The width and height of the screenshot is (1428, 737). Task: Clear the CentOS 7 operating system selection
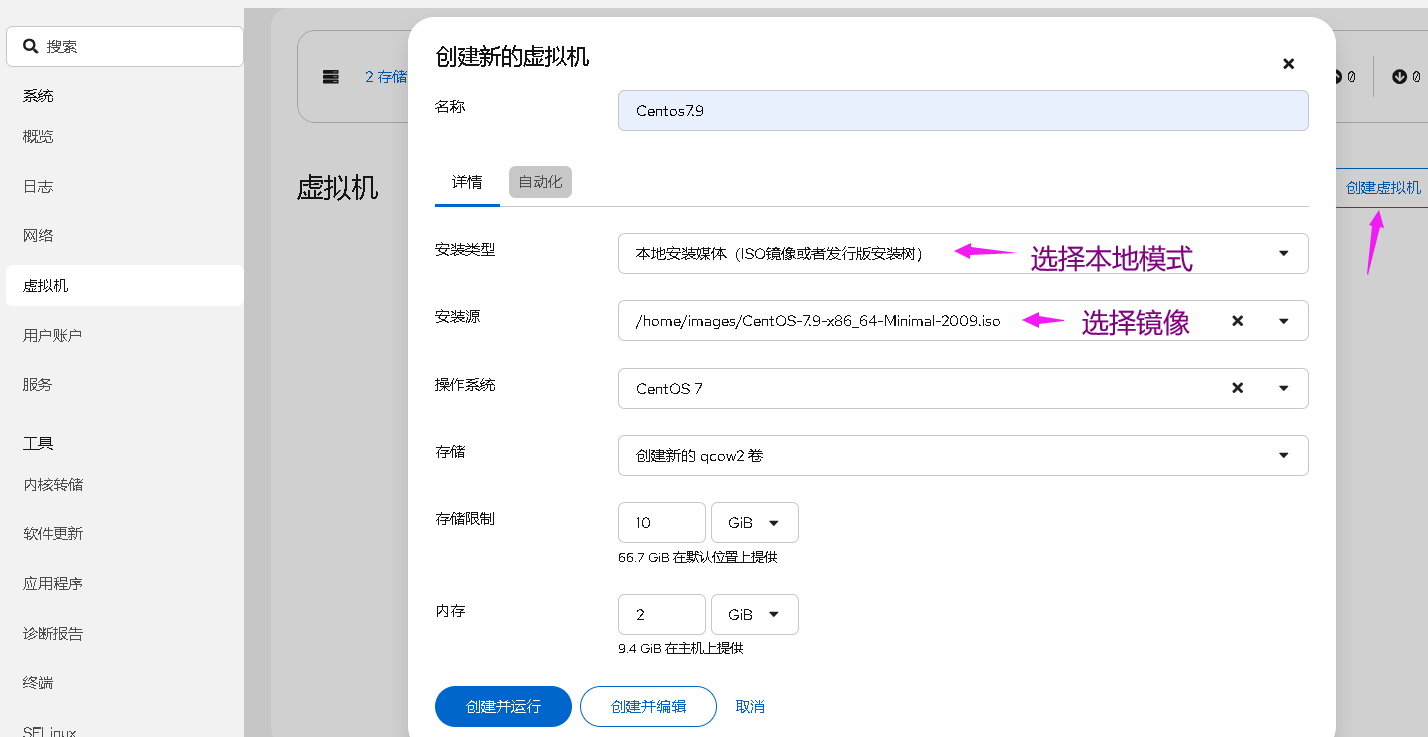[x=1237, y=388]
